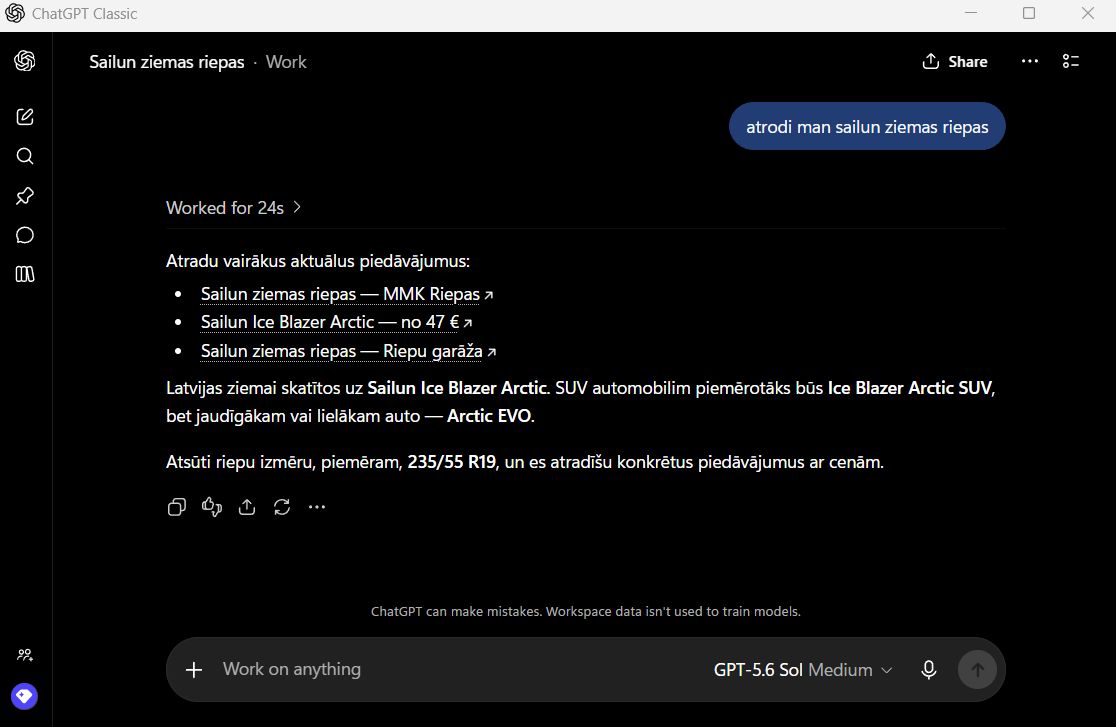The width and height of the screenshot is (1116, 727).
Task: Click the ChatGPT can make mistakes disclaimer
Action: coord(586,612)
